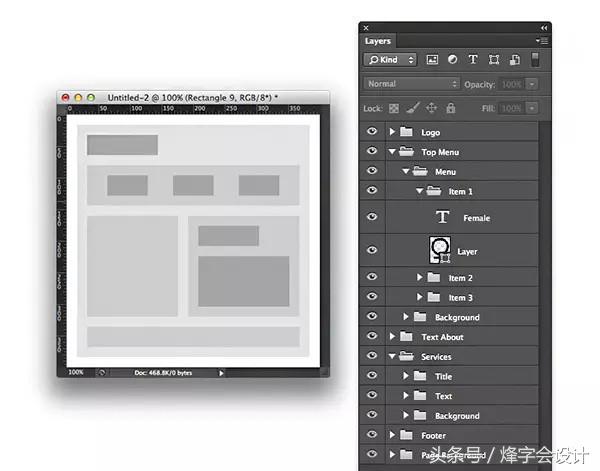The width and height of the screenshot is (600, 471).
Task: Filter layers by adjustment layer type
Action: [x=453, y=59]
